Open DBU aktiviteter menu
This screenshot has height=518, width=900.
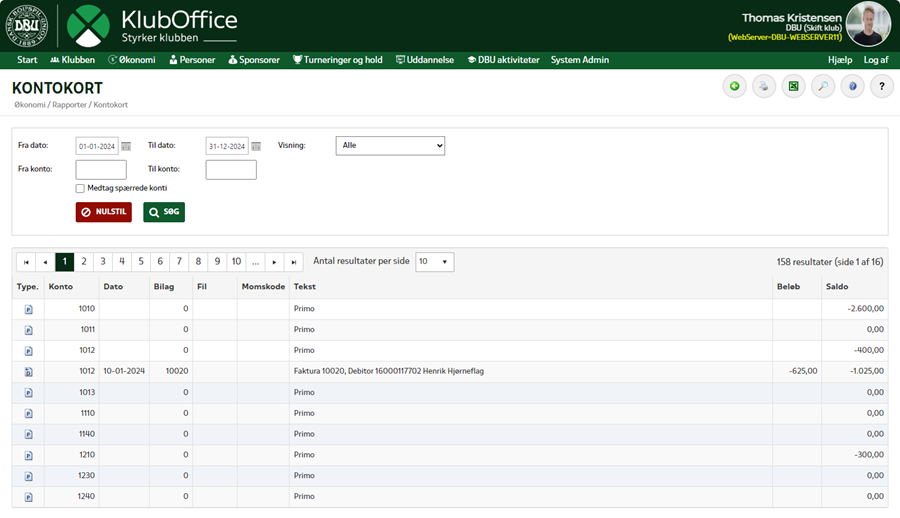pyautogui.click(x=503, y=60)
